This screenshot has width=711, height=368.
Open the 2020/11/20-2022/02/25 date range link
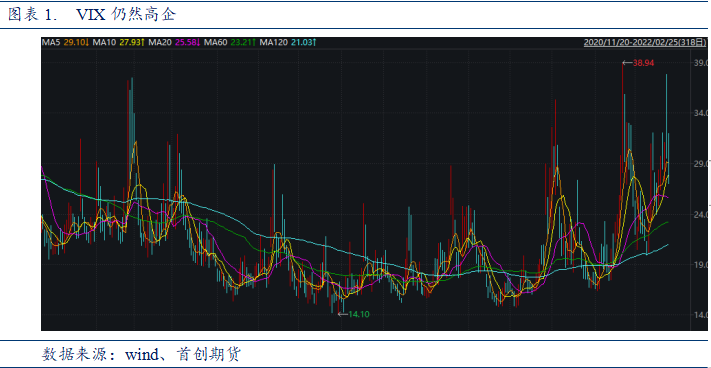645,42
